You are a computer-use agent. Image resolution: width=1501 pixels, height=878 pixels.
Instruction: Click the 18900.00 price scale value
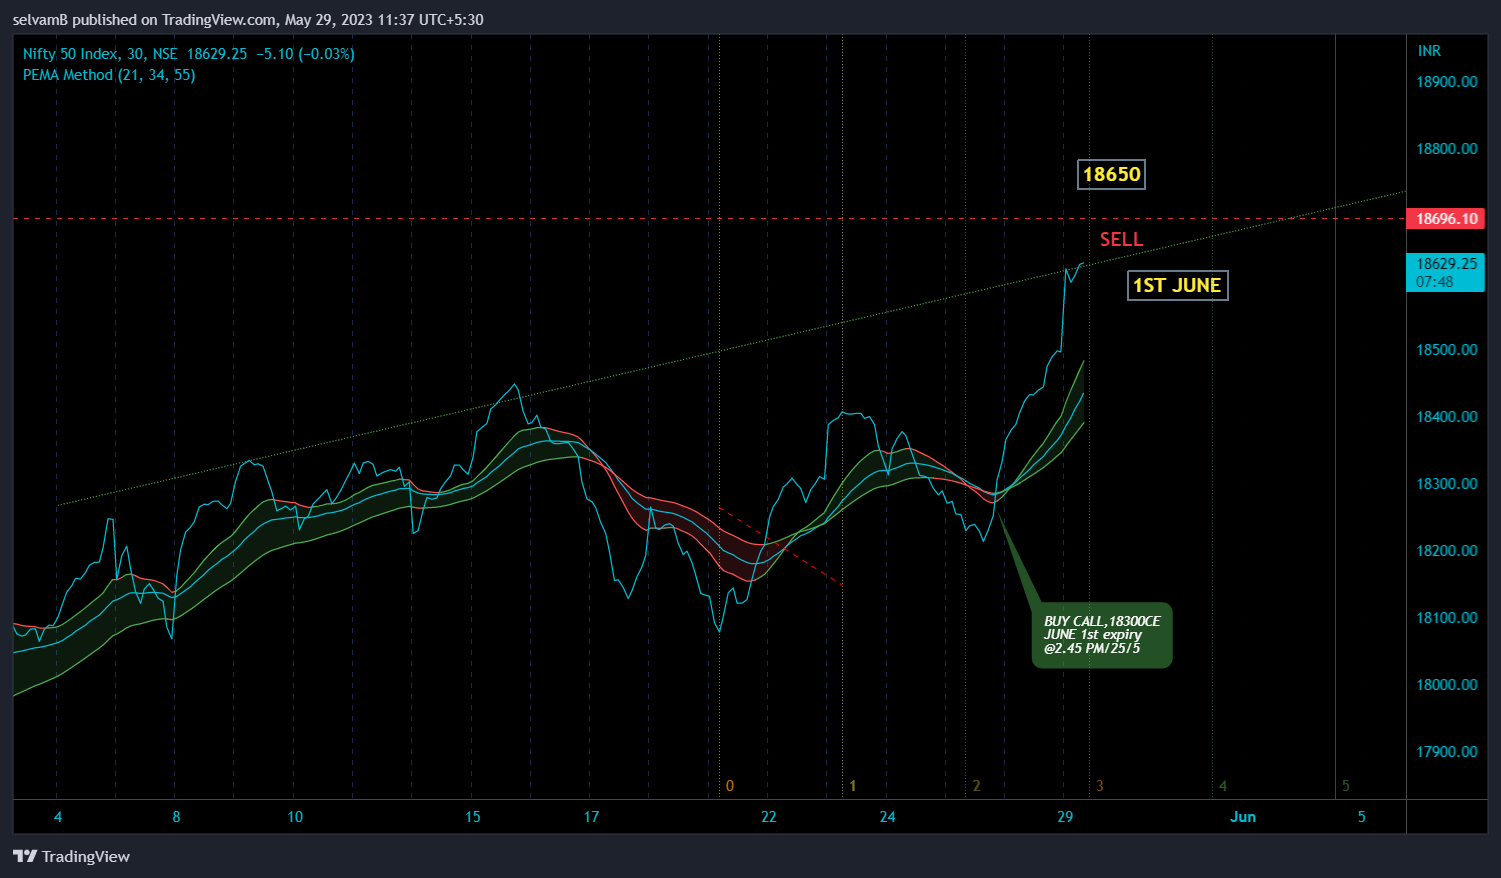click(x=1446, y=82)
